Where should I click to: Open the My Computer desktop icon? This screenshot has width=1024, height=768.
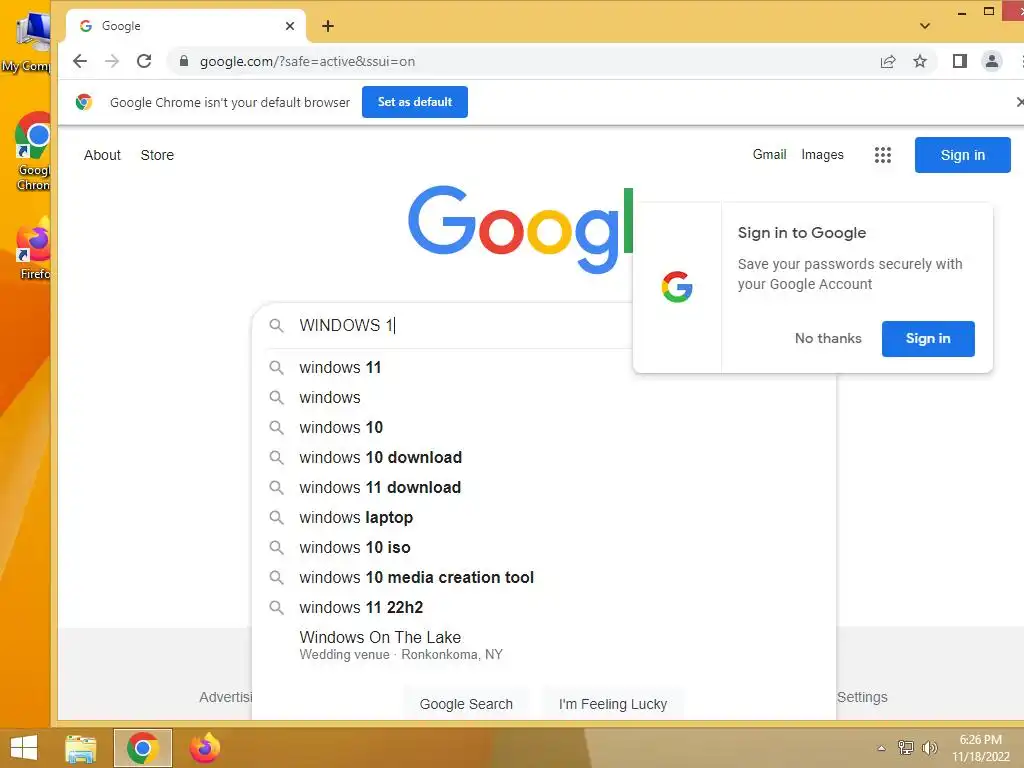coord(27,42)
